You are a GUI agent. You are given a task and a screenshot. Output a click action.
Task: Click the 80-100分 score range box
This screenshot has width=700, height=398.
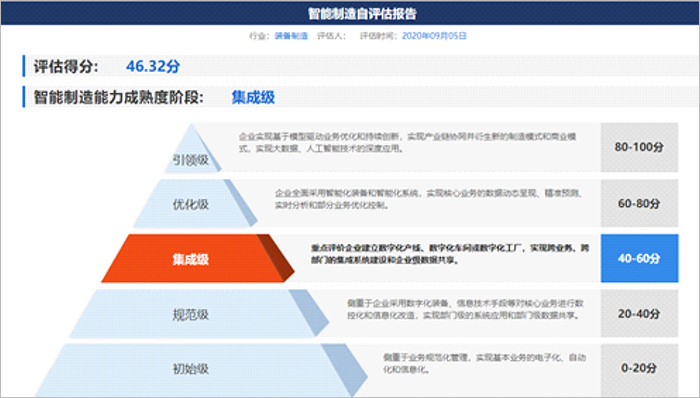point(639,147)
